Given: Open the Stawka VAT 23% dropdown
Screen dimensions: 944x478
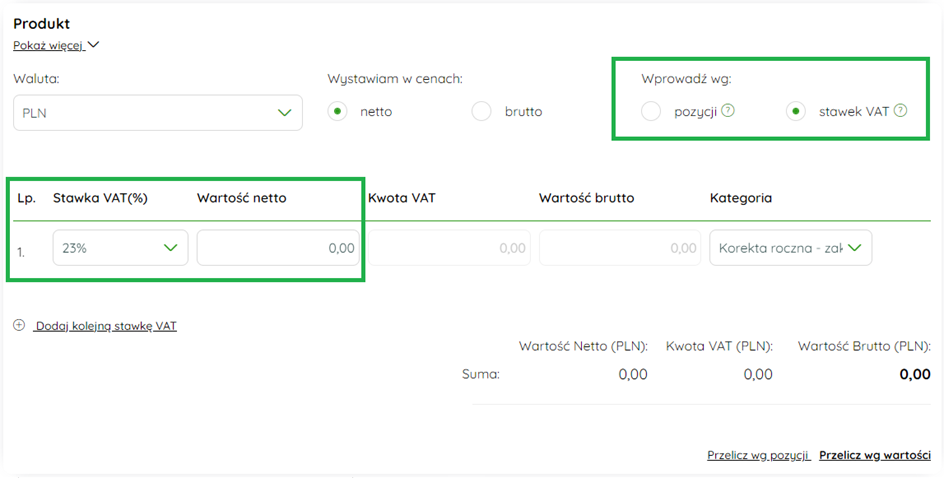Looking at the screenshot, I should click(x=120, y=247).
